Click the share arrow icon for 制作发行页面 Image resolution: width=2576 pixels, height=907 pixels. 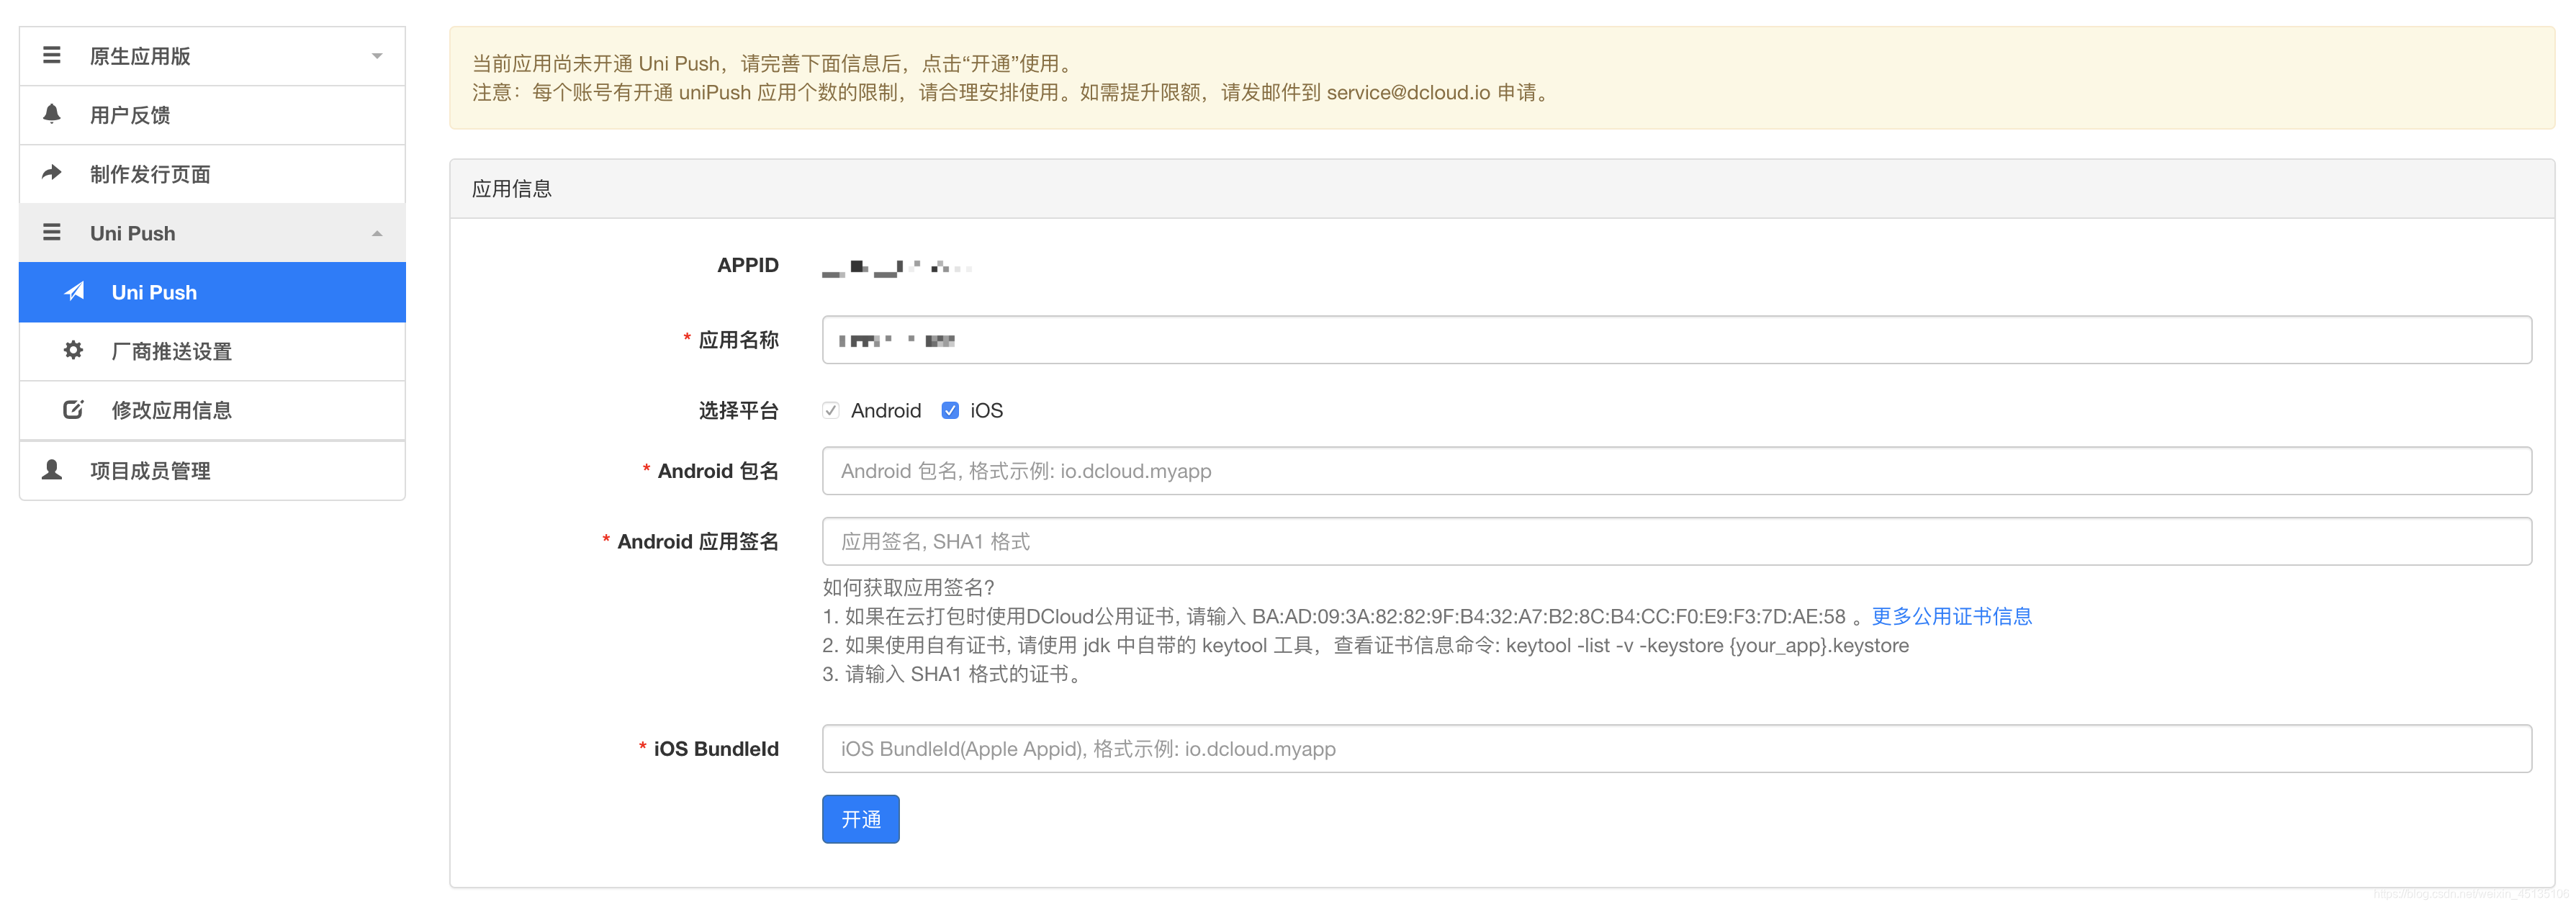(x=52, y=173)
